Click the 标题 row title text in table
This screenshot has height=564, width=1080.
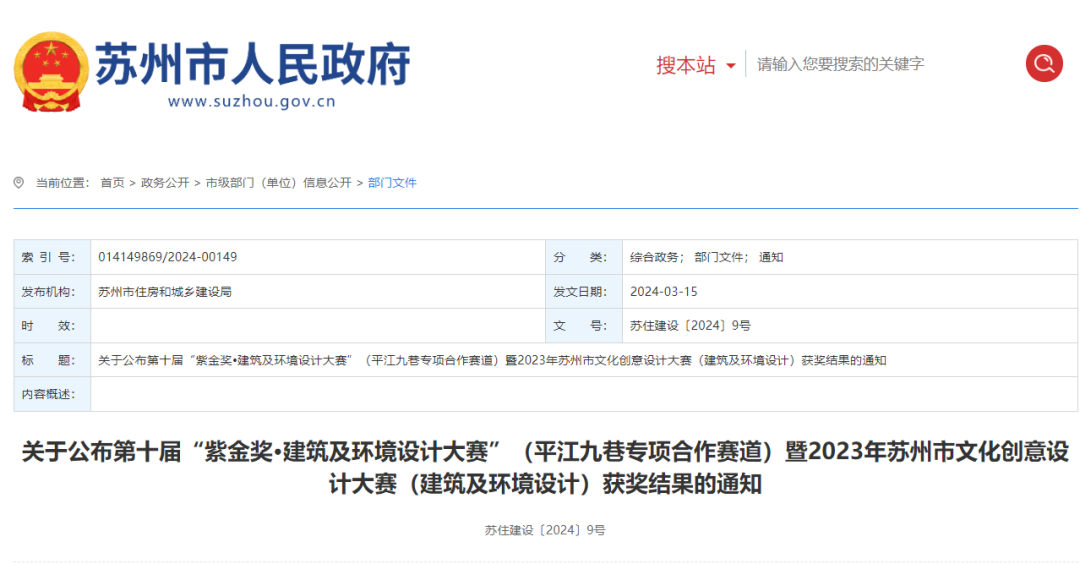tap(492, 360)
